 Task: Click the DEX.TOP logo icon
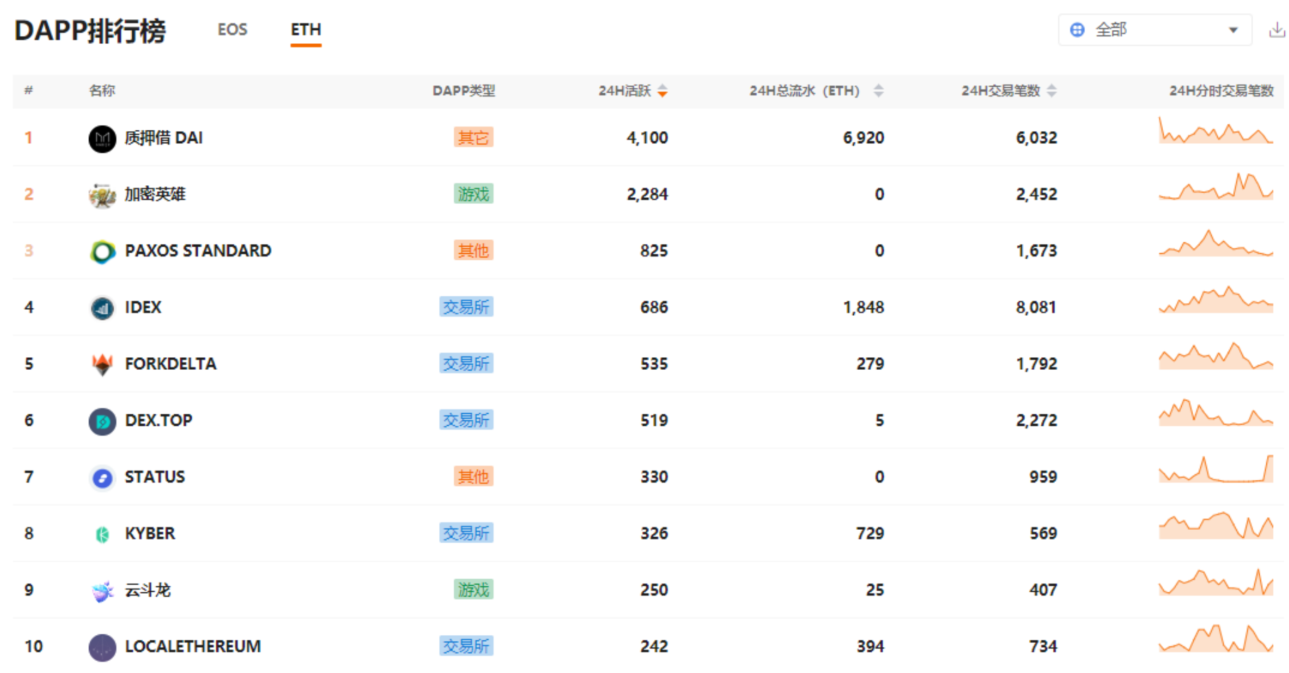point(102,421)
